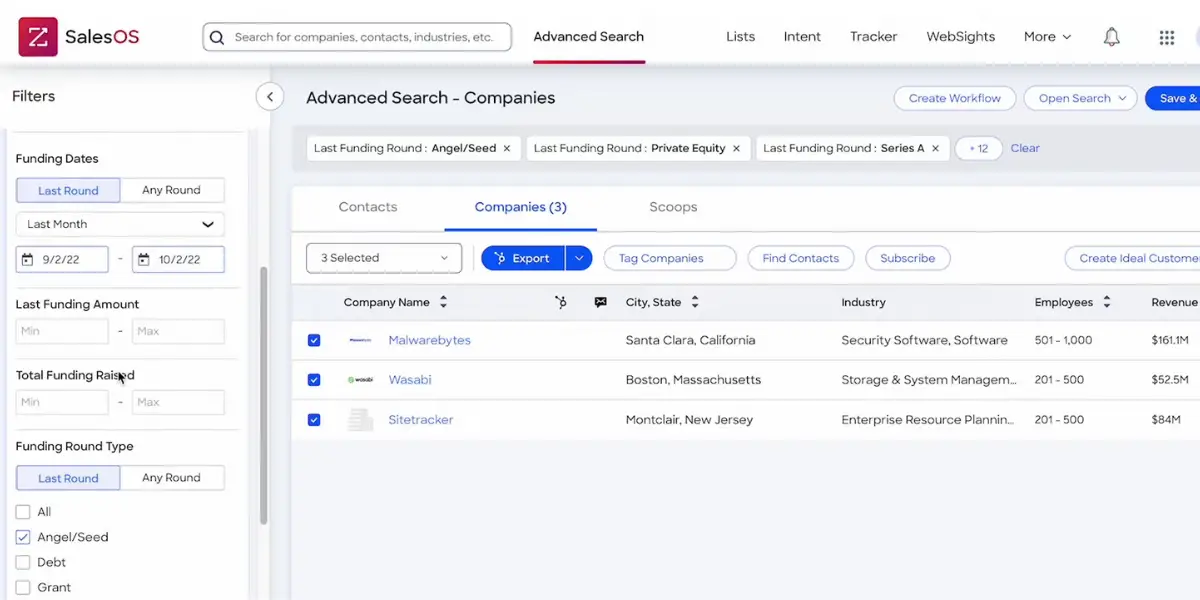
Task: Open the Malwarebytes company link
Action: point(429,340)
